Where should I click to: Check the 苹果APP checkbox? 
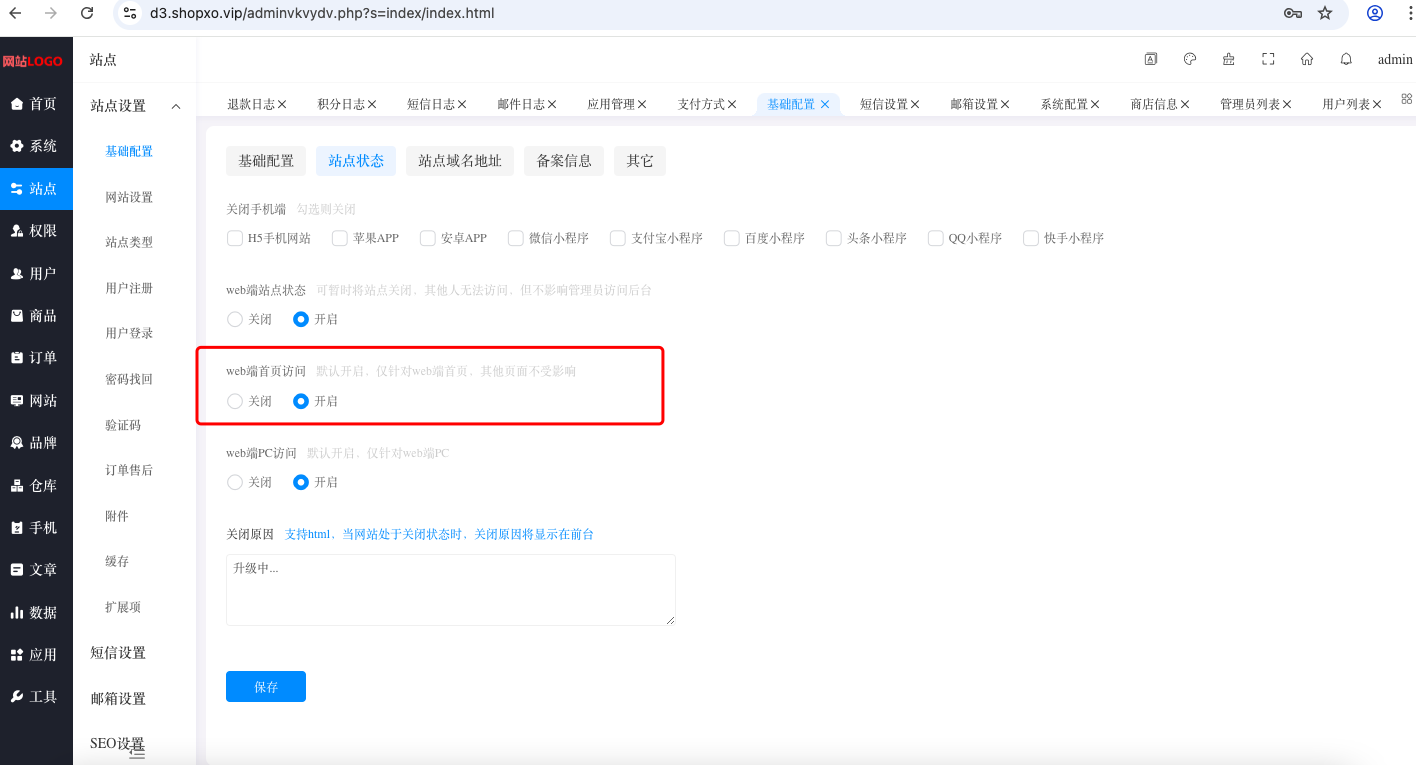click(340, 238)
